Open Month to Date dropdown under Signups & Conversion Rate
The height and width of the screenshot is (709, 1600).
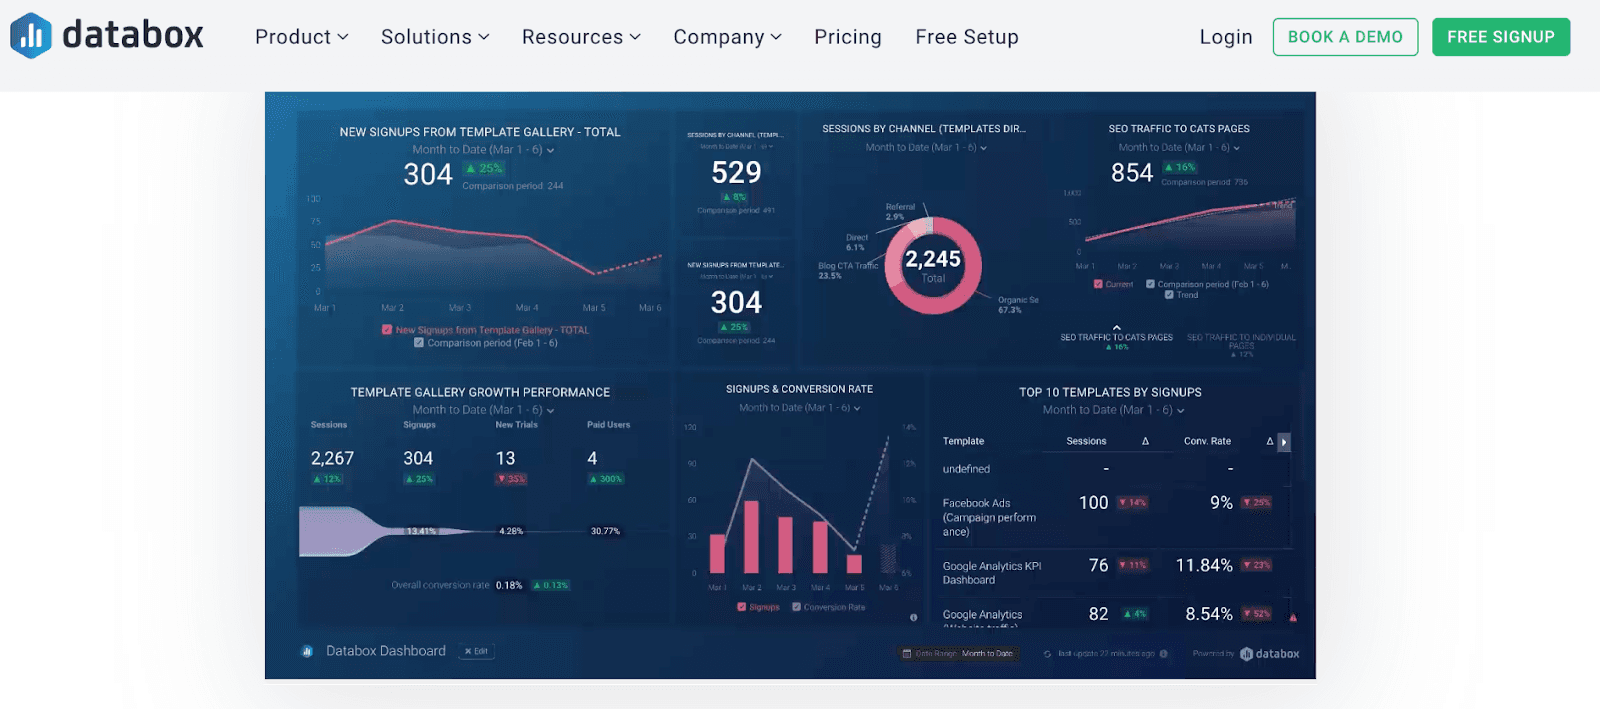799,408
